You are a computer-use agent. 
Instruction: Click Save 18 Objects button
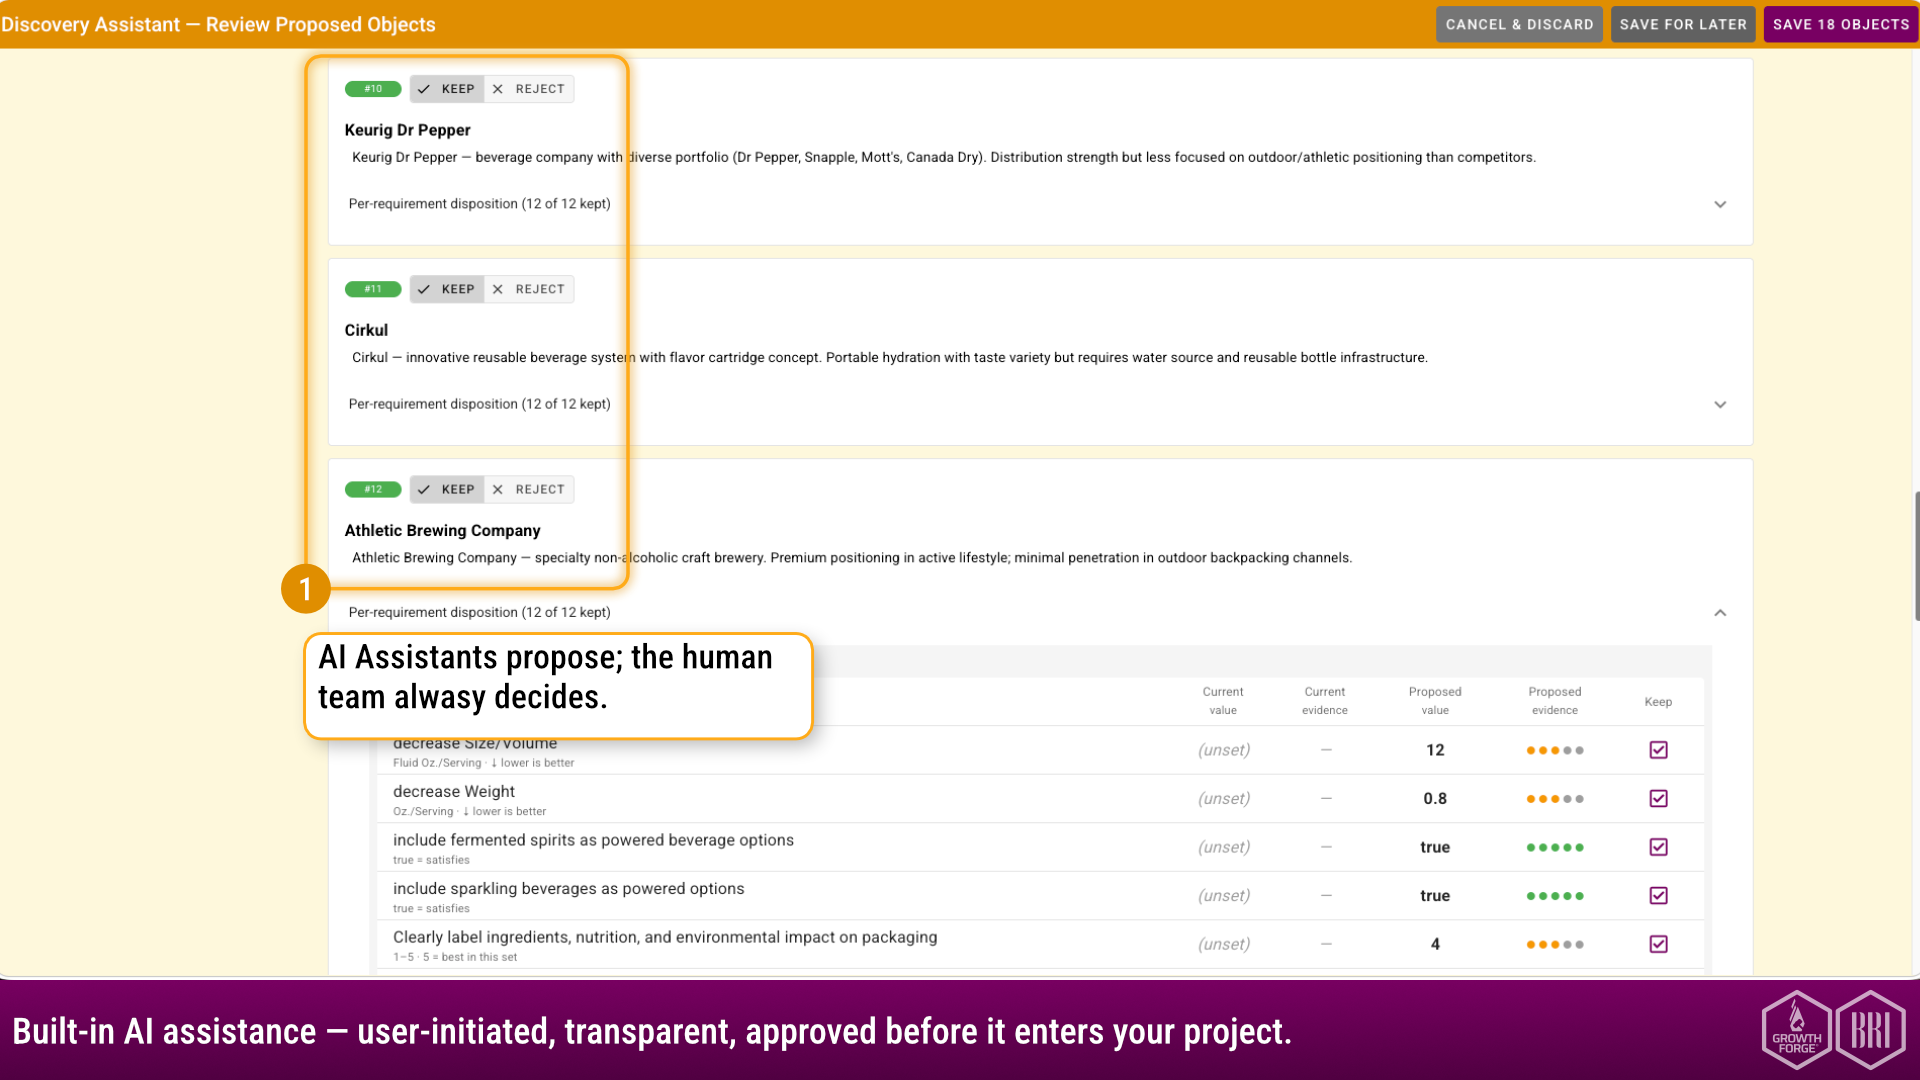1841,24
